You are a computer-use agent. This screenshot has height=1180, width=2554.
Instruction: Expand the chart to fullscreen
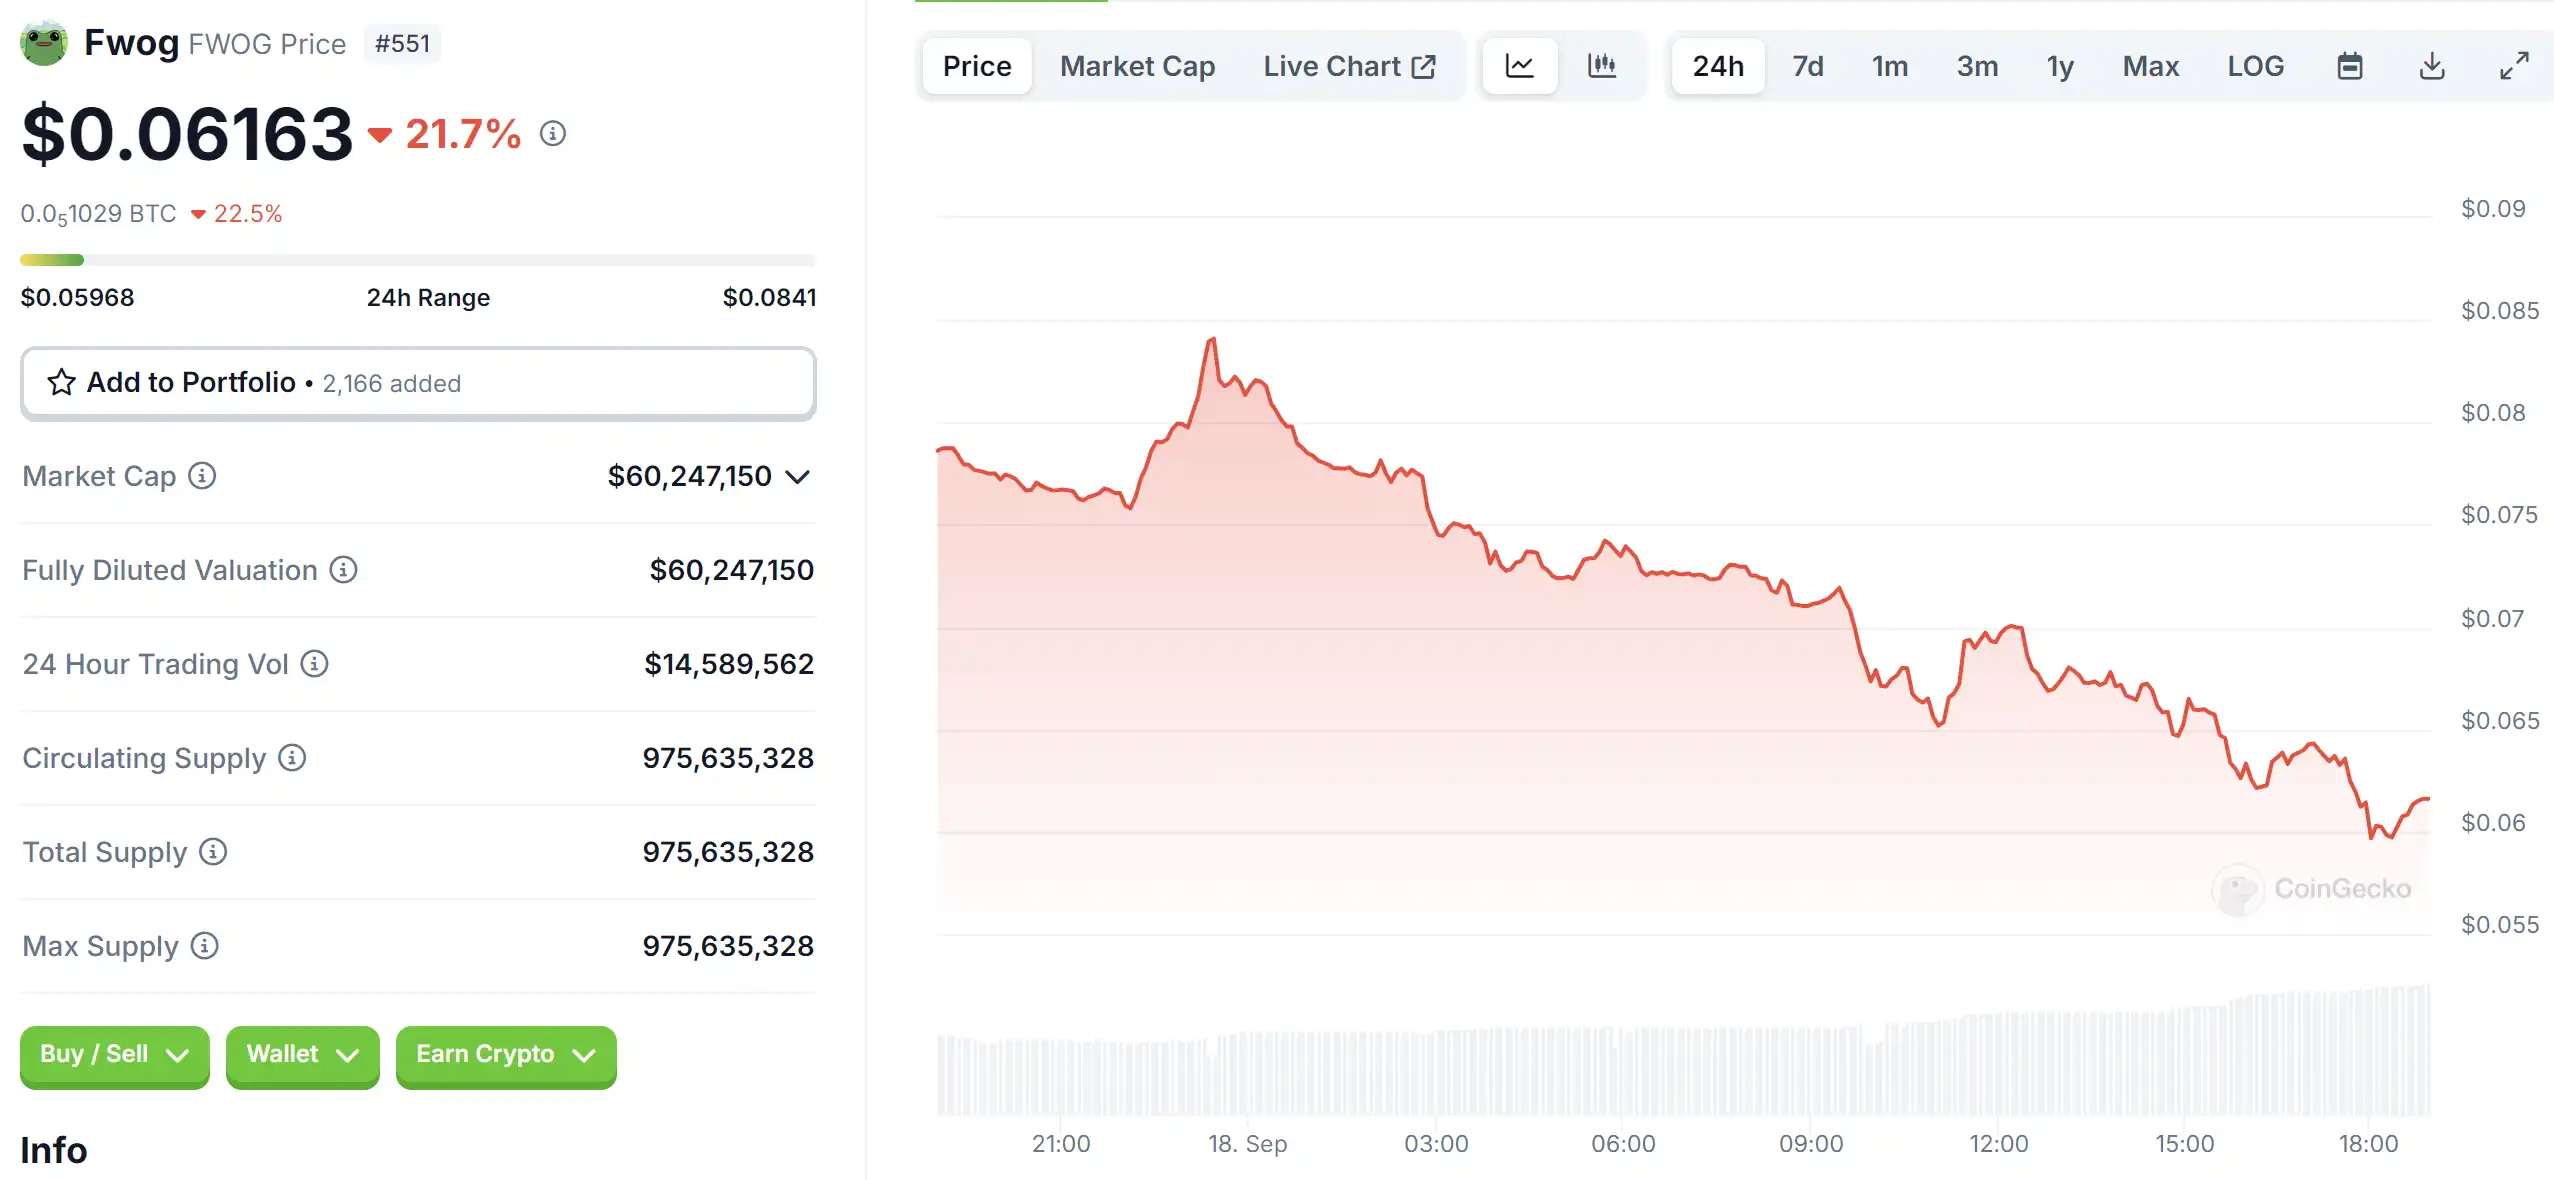click(2514, 66)
